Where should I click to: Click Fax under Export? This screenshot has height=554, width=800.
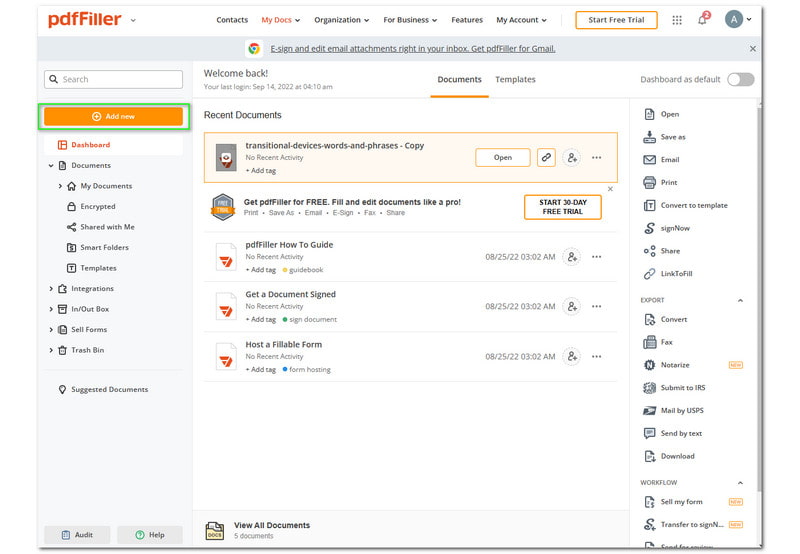[658, 342]
